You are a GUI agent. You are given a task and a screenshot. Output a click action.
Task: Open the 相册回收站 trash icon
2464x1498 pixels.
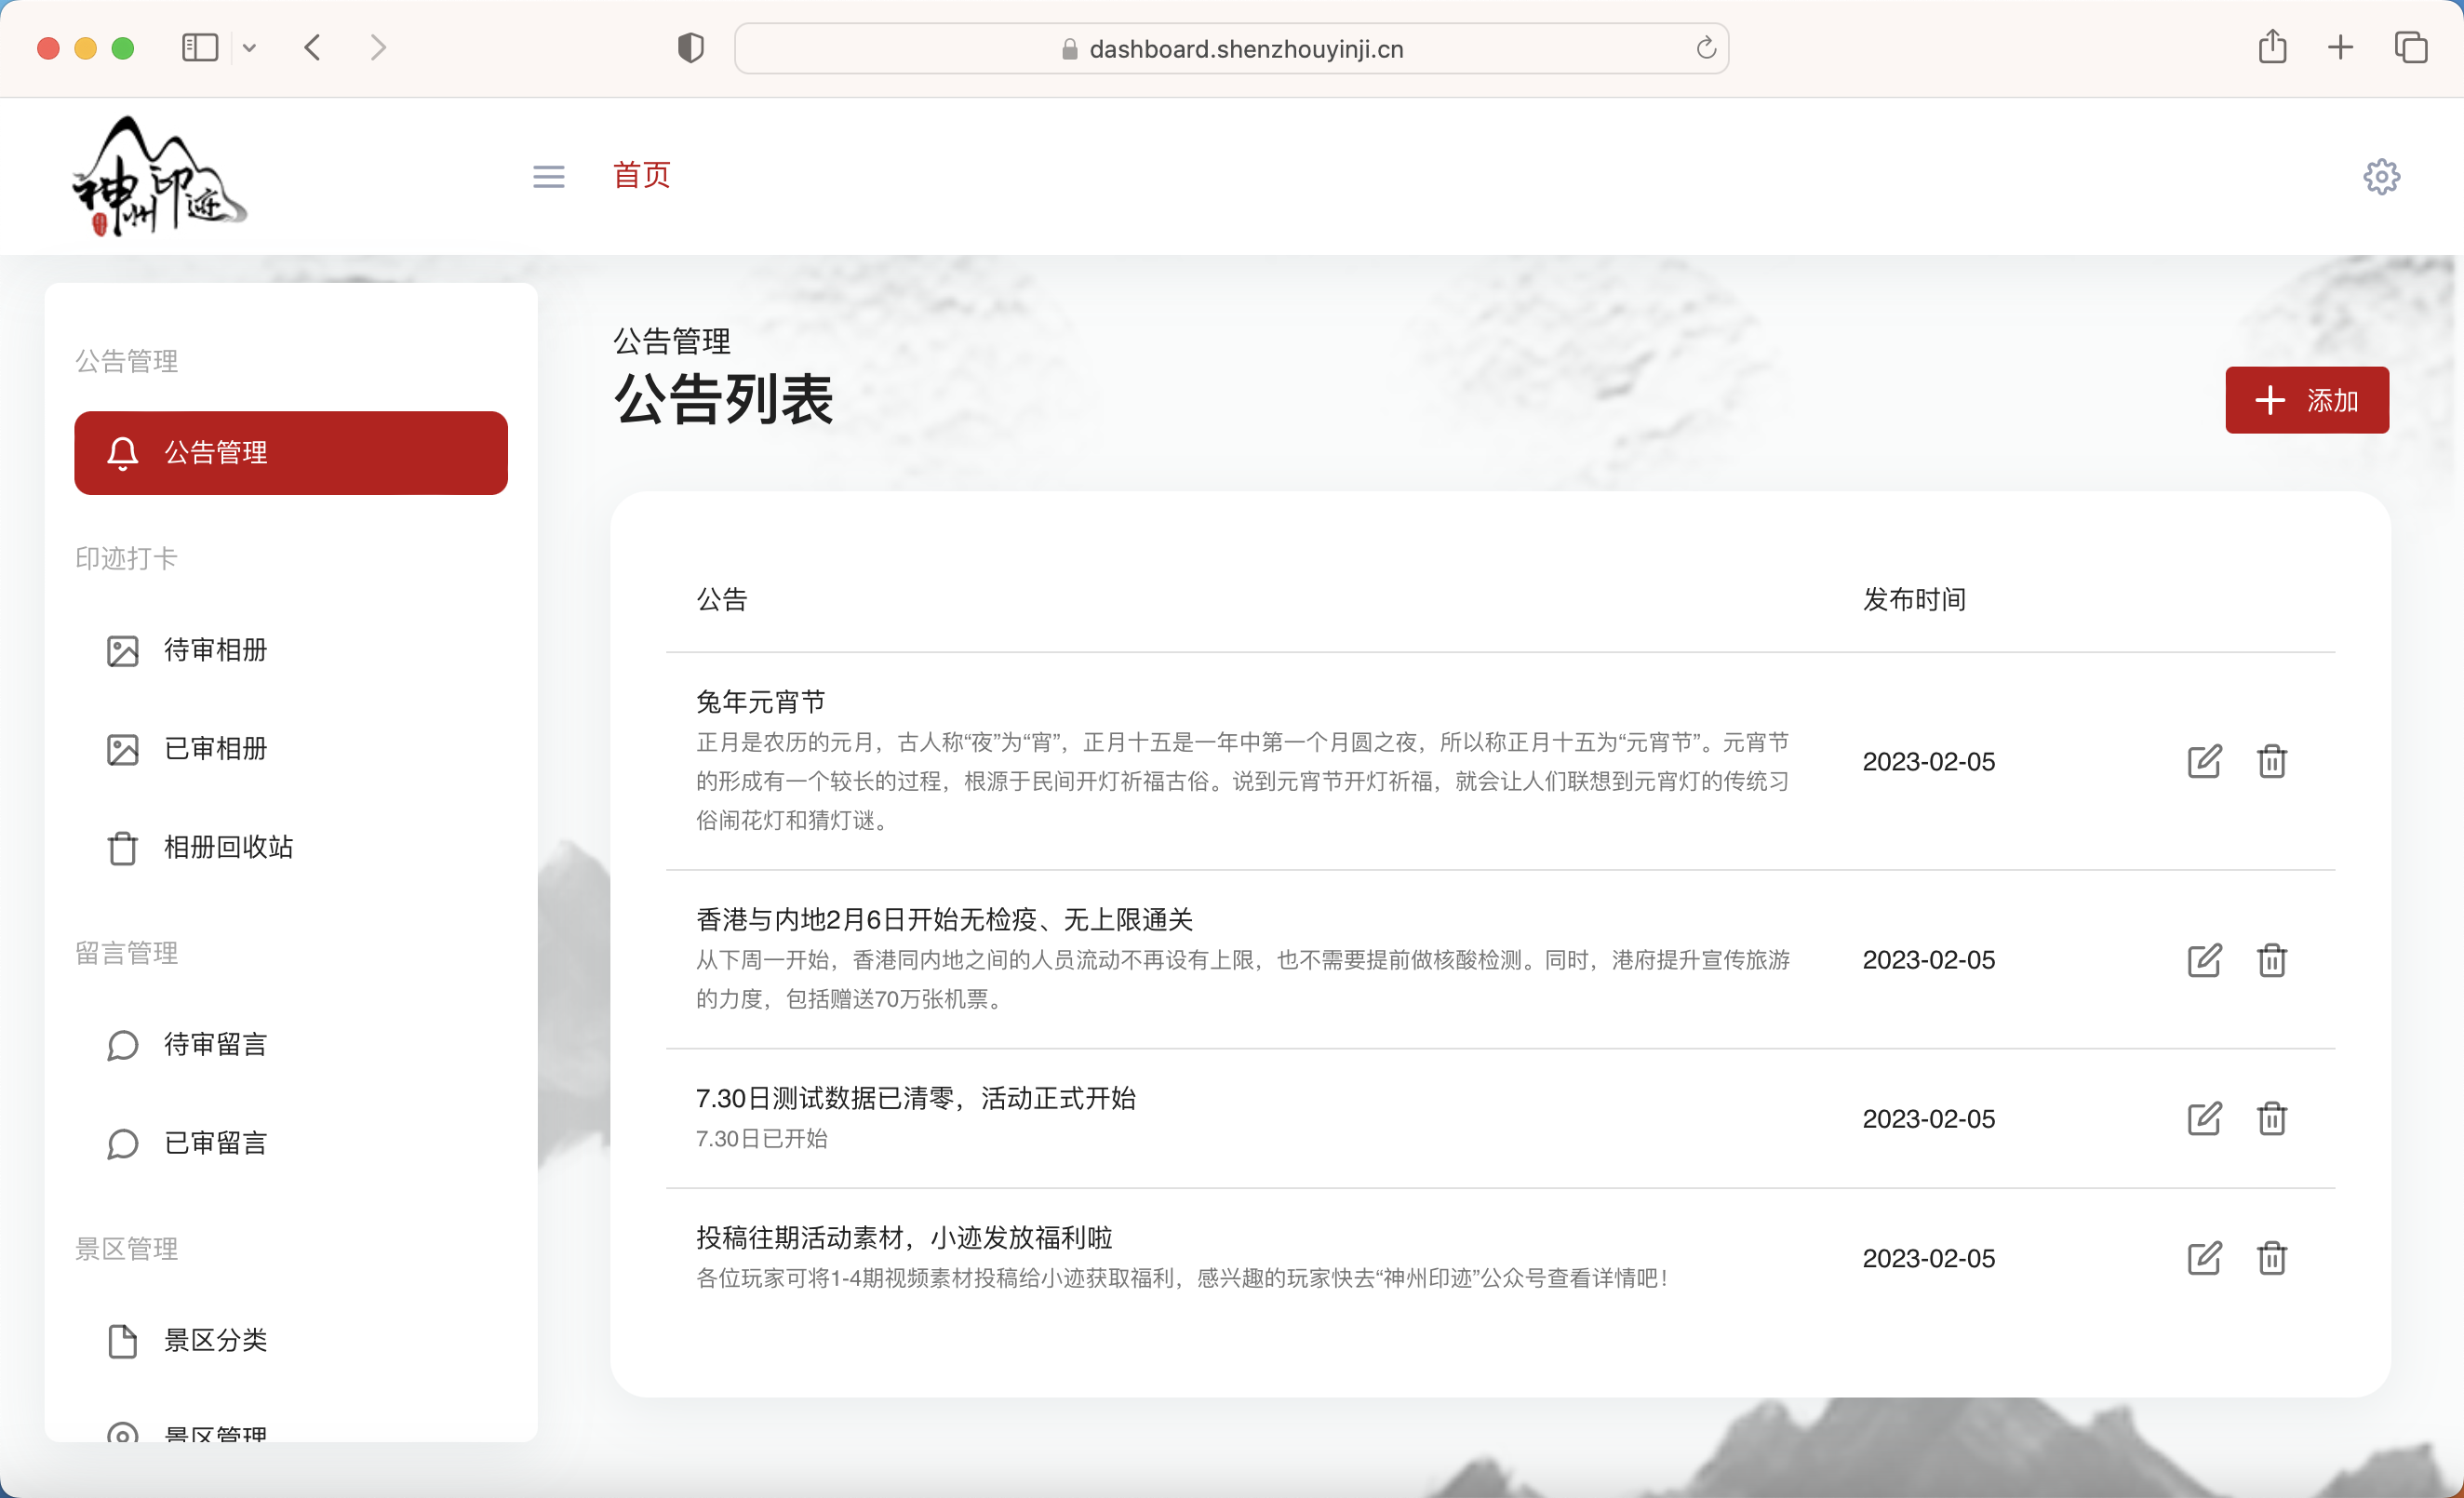pyautogui.click(x=122, y=847)
